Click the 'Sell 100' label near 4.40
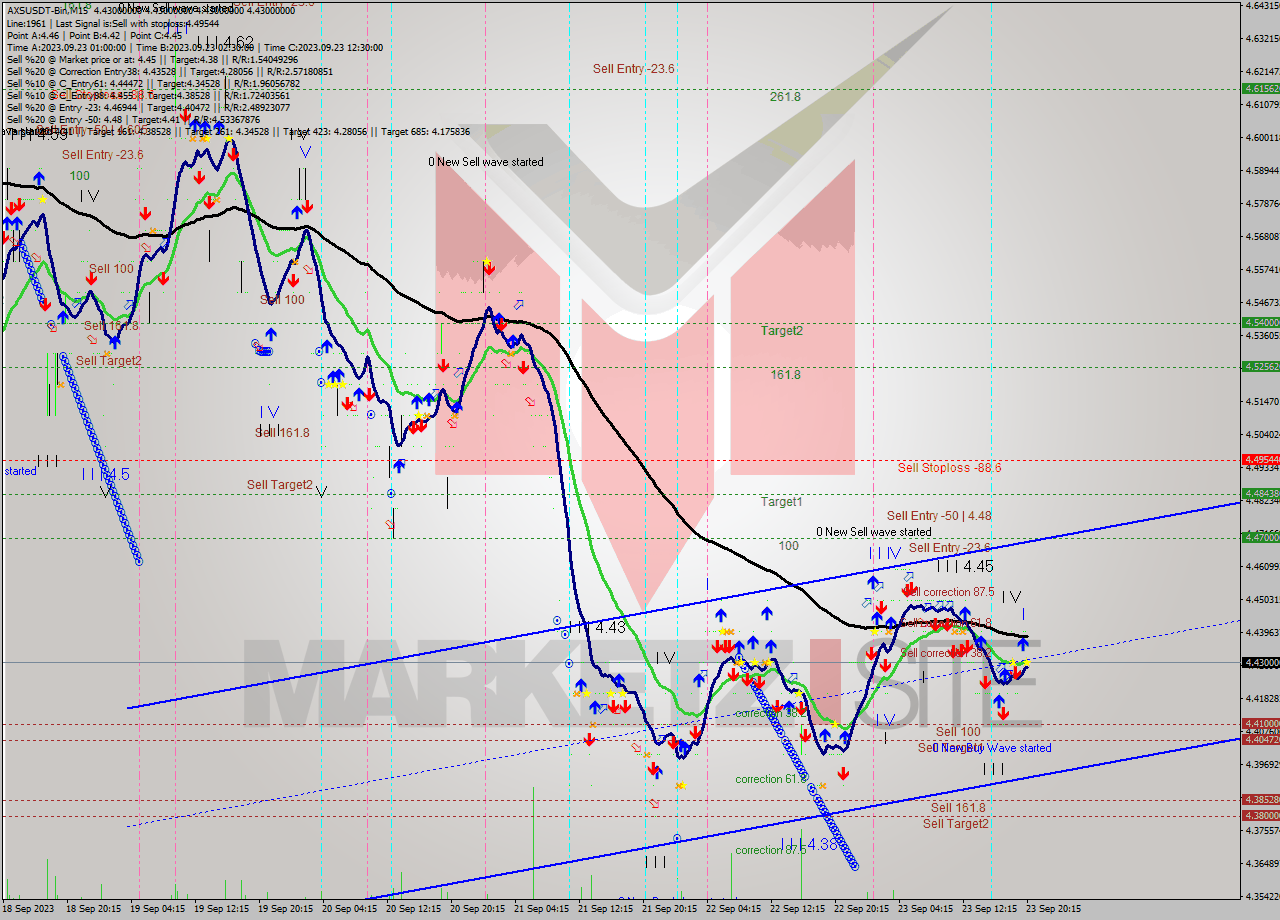This screenshot has width=1280, height=920. (x=958, y=732)
